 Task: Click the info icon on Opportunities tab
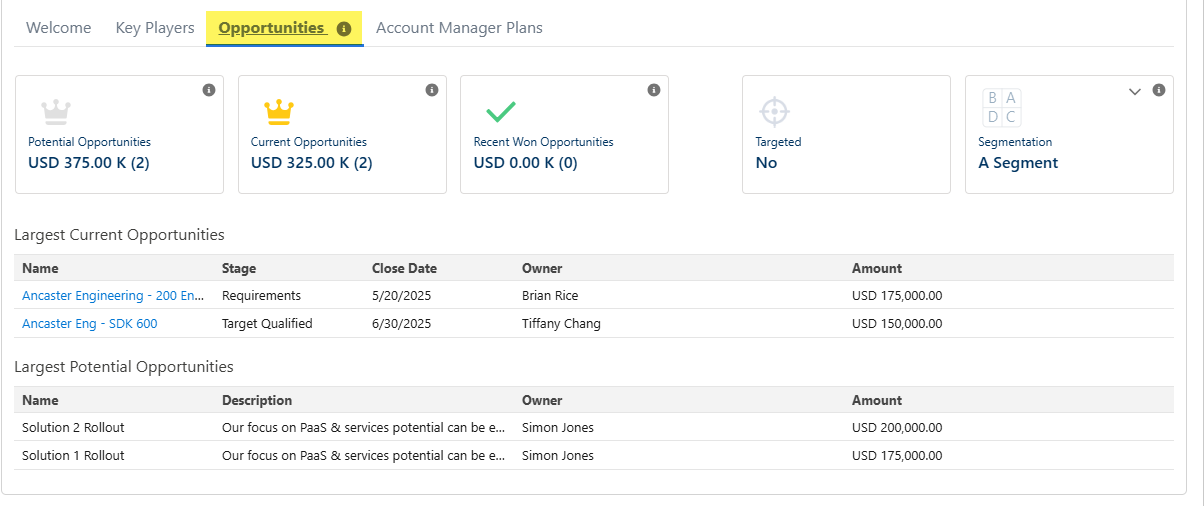point(344,29)
